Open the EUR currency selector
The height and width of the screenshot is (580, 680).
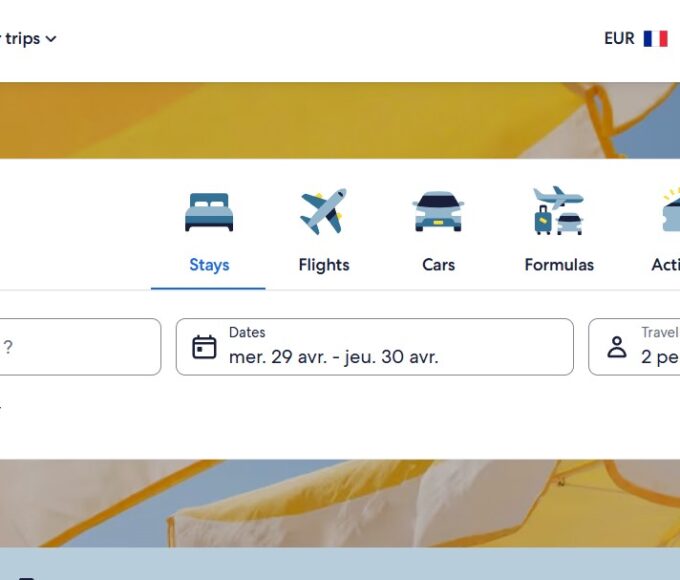pos(619,39)
